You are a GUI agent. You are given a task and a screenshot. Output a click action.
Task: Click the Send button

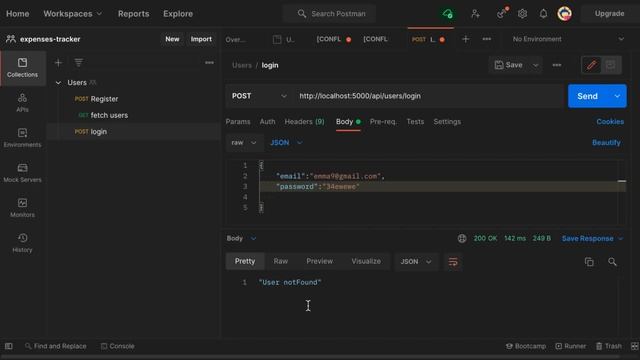[588, 96]
